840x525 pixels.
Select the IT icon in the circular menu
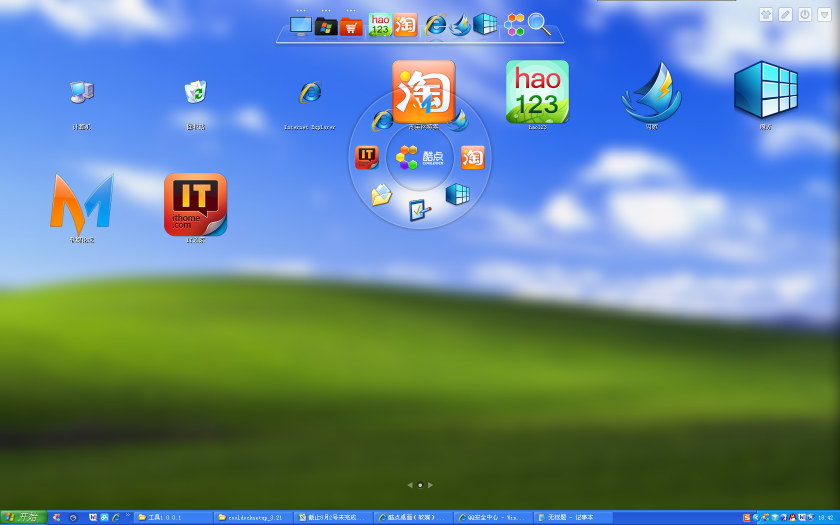click(x=367, y=158)
